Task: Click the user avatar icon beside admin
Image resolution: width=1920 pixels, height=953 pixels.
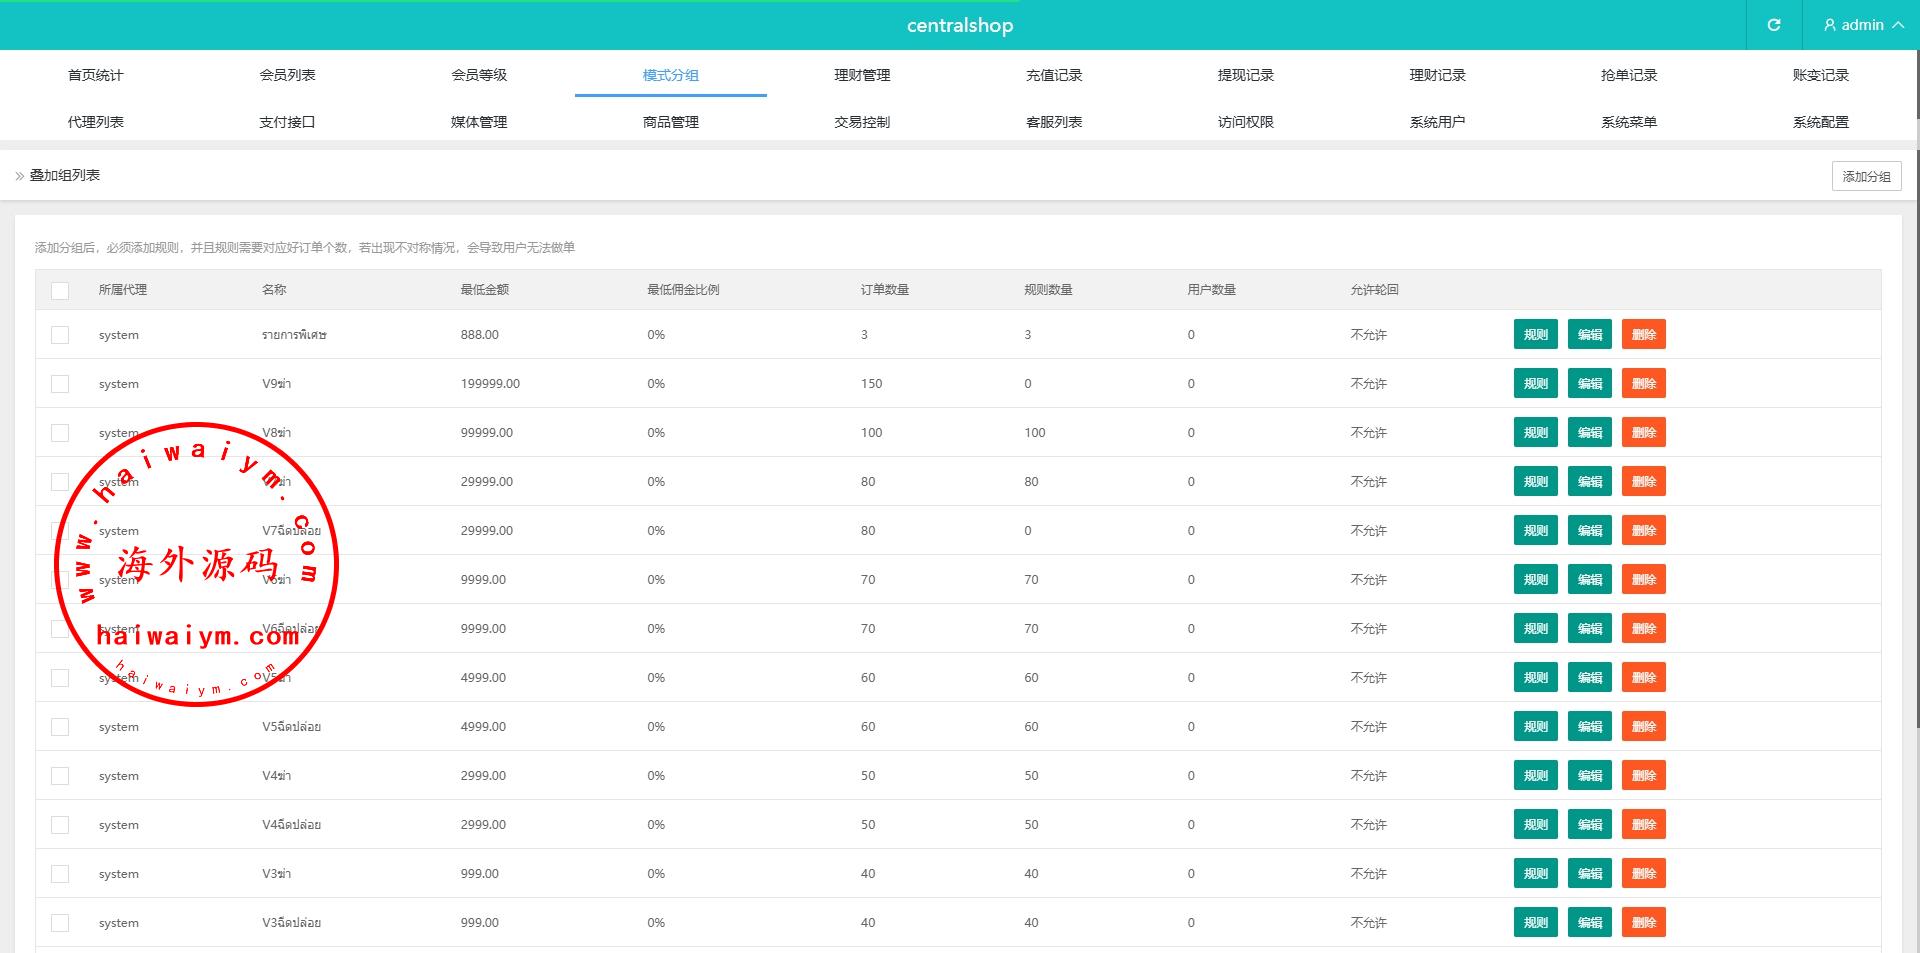Action: [x=1830, y=25]
